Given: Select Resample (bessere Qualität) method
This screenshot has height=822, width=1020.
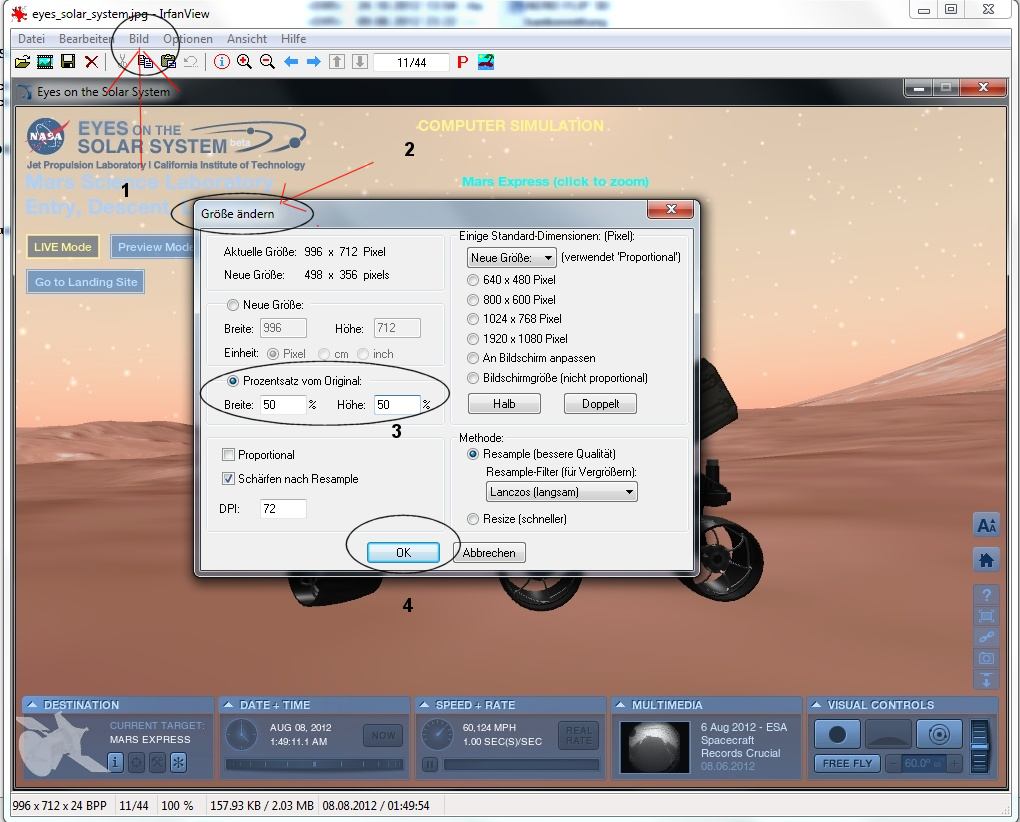Looking at the screenshot, I should click(473, 454).
